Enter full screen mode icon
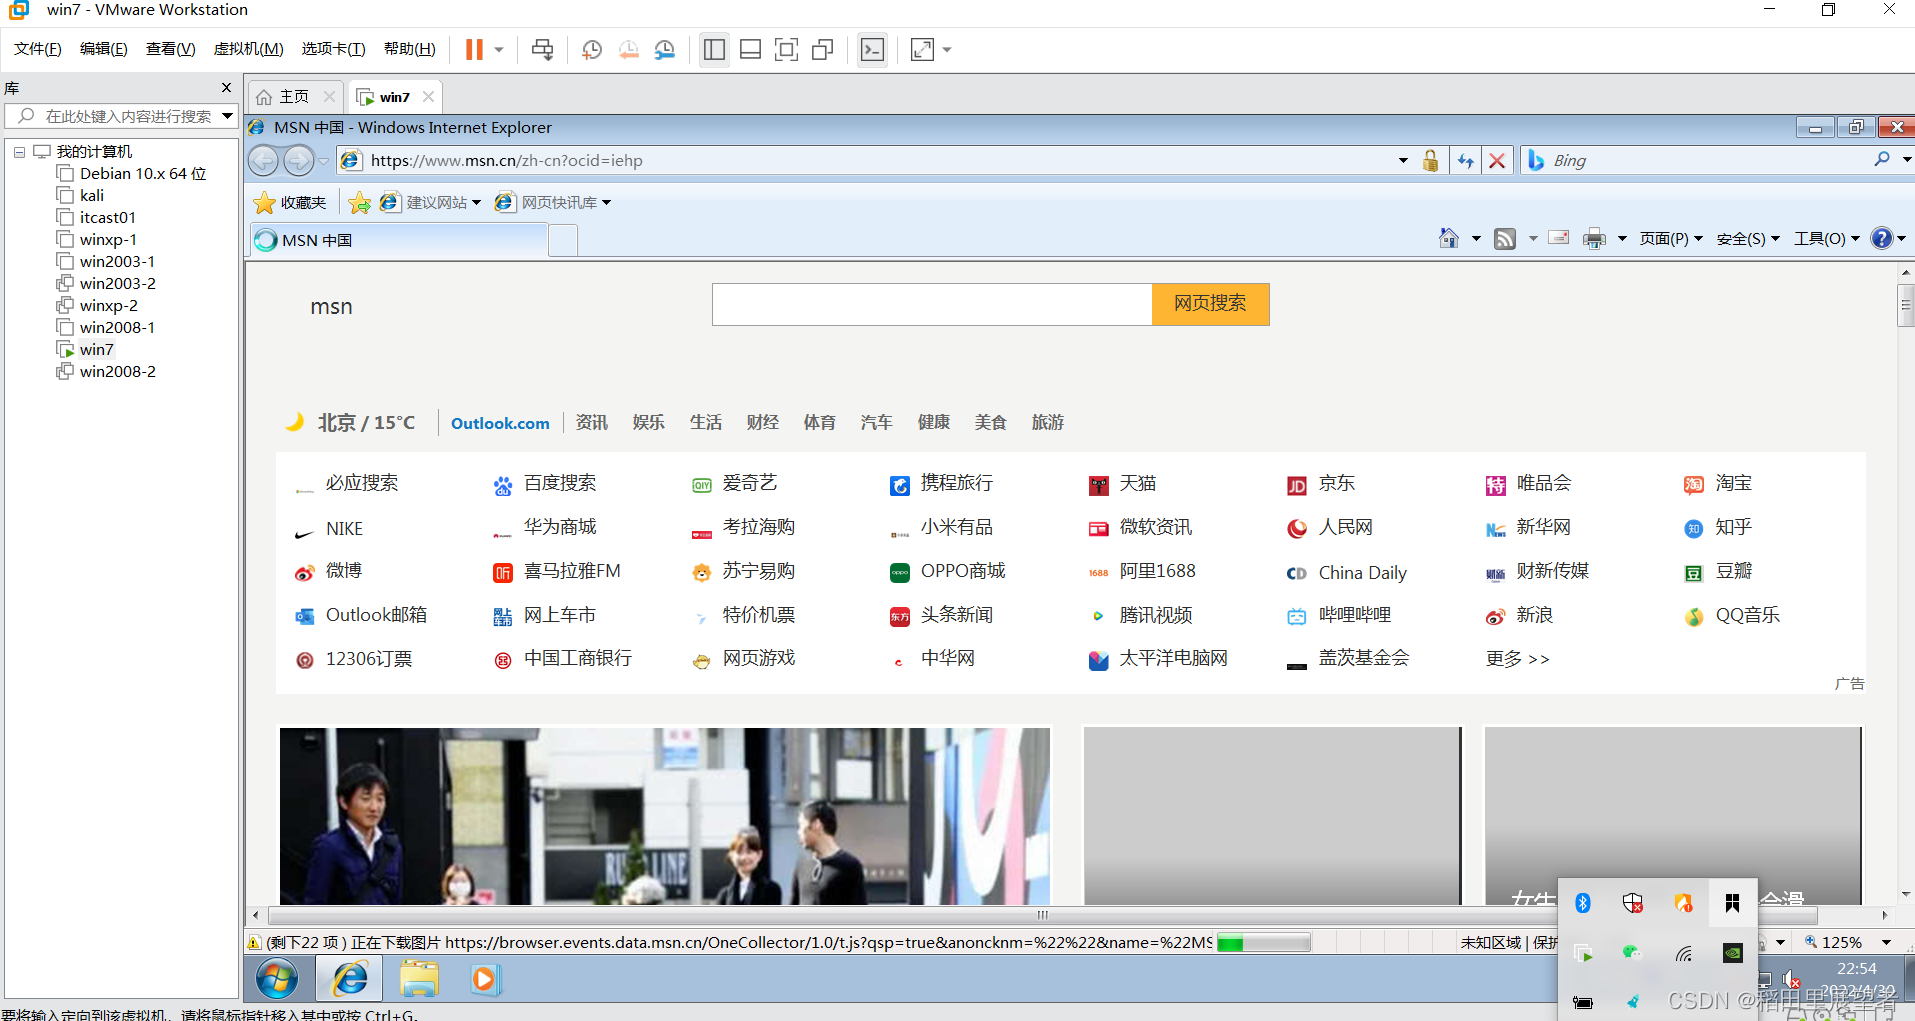Screen dimensions: 1915x1021 786,49
